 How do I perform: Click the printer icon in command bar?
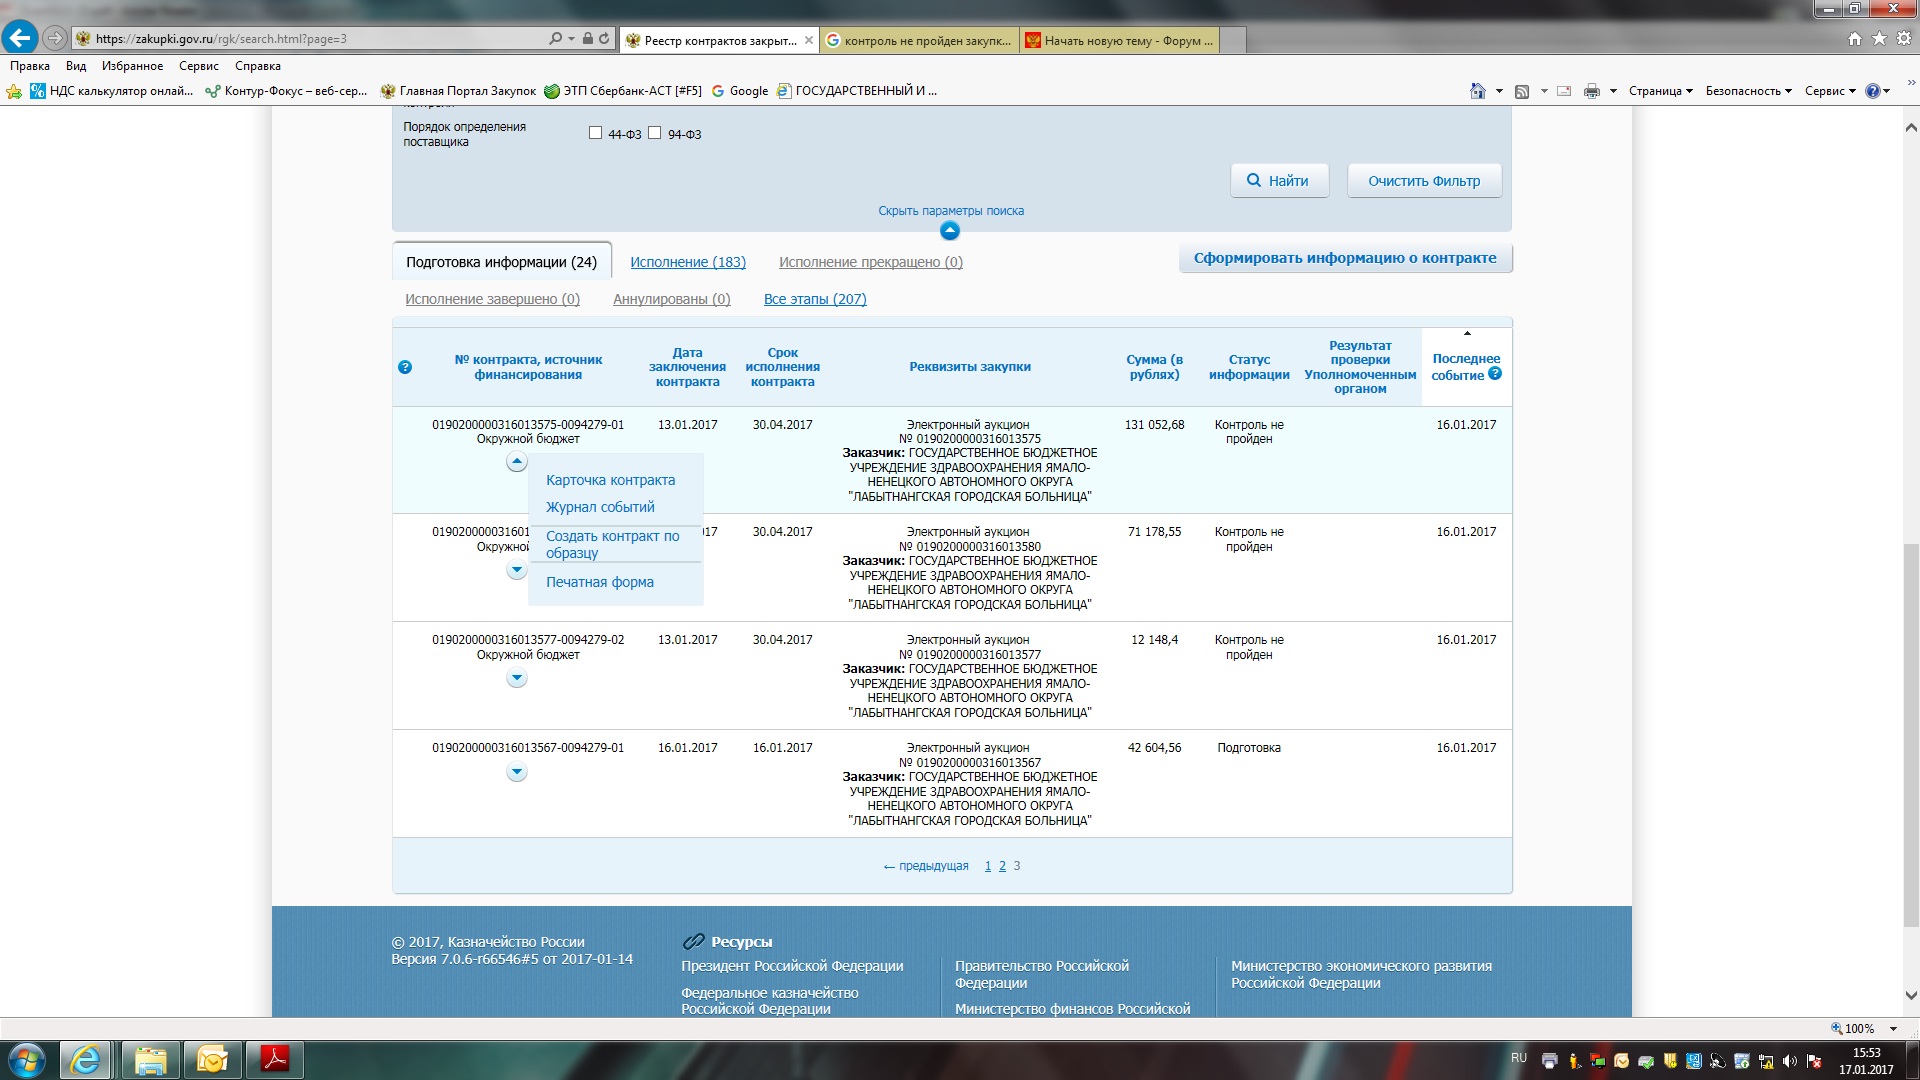1591,91
